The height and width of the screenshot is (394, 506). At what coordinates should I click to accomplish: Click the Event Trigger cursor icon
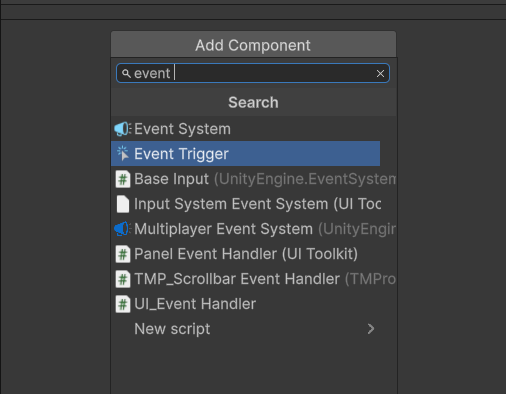click(x=123, y=154)
